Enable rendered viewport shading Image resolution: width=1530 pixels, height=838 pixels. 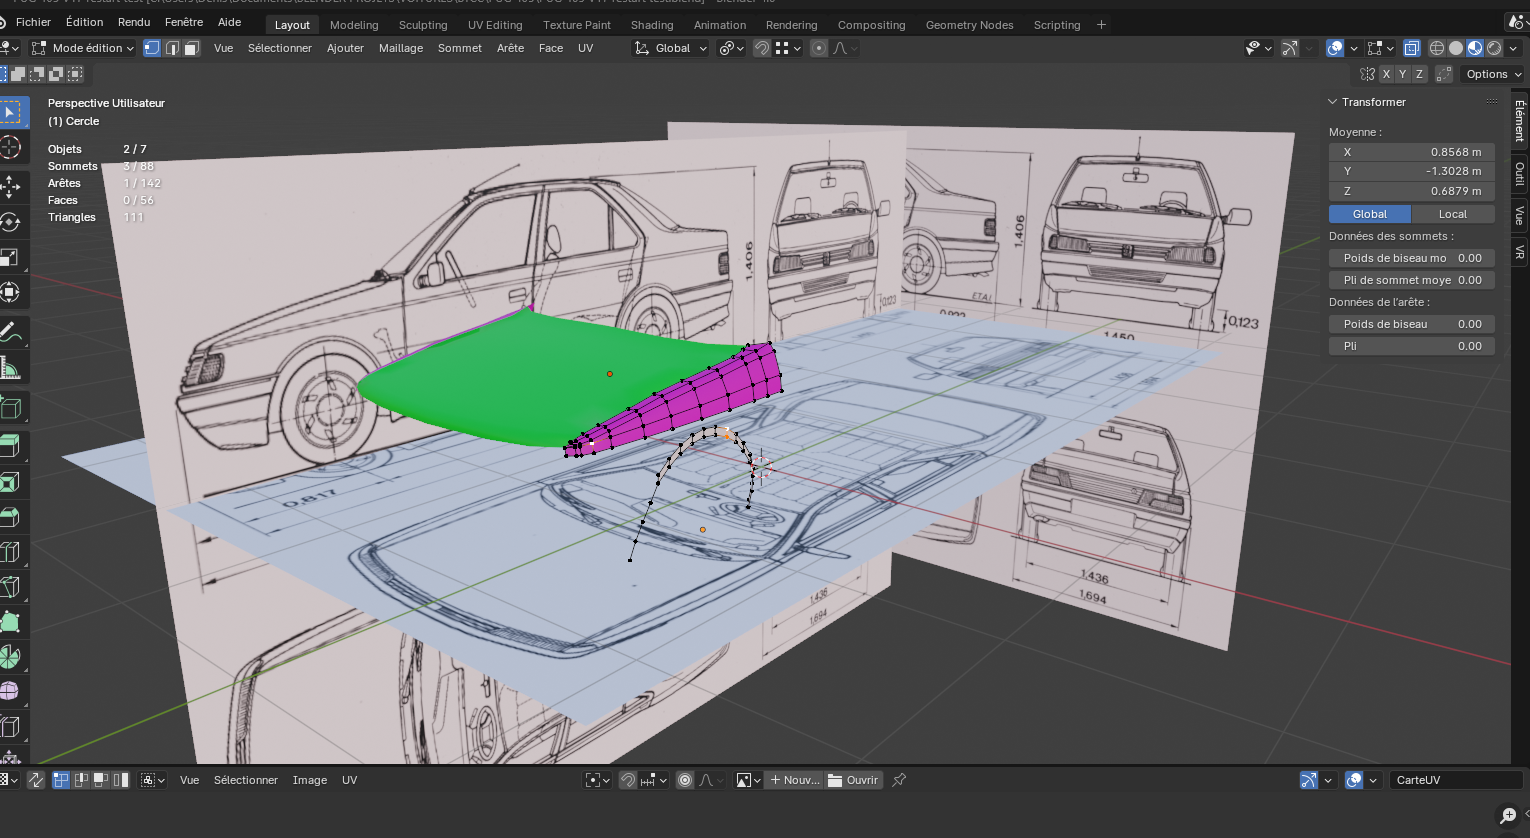pyautogui.click(x=1494, y=48)
